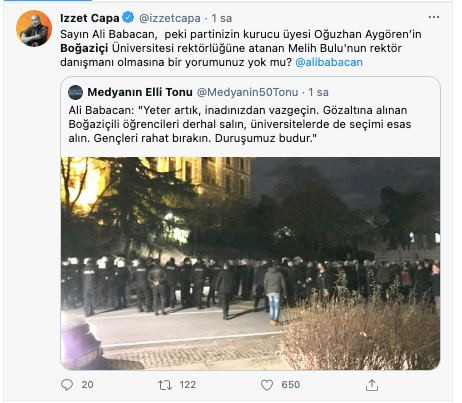Open the @alibabacan mention link
Image resolution: width=462 pixels, height=403 pixels.
[x=329, y=62]
